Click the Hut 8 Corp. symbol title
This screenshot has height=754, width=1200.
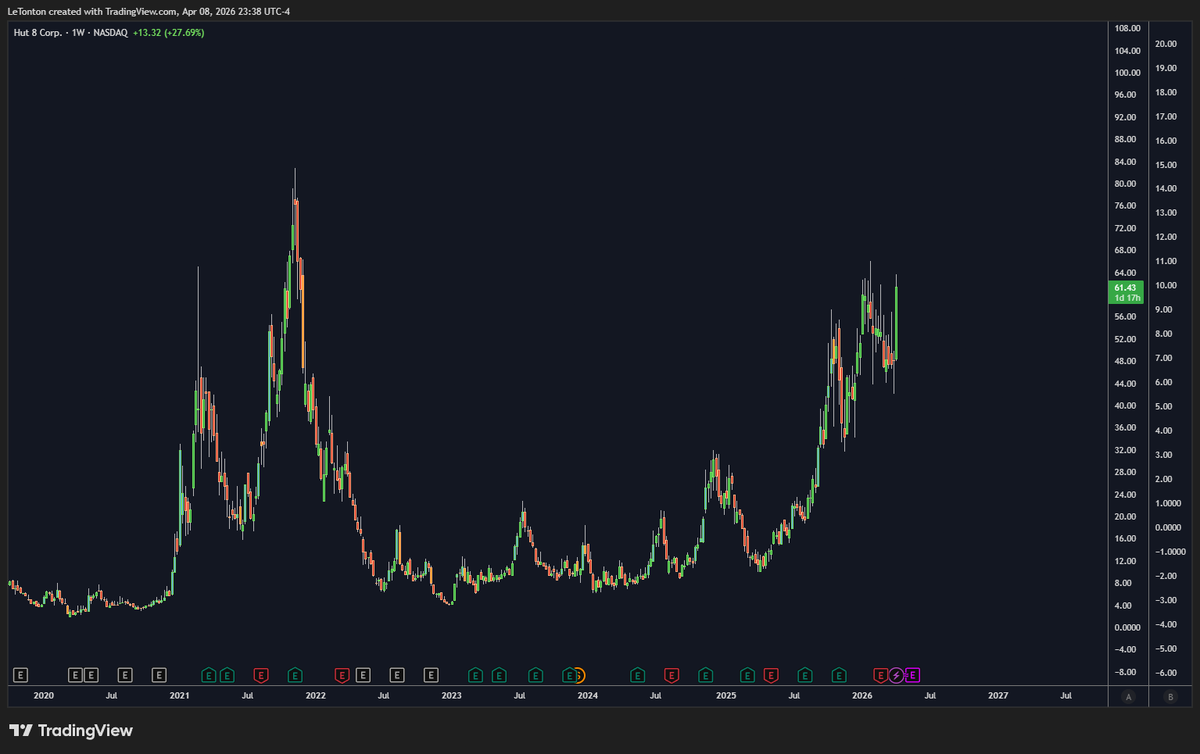pyautogui.click(x=40, y=32)
